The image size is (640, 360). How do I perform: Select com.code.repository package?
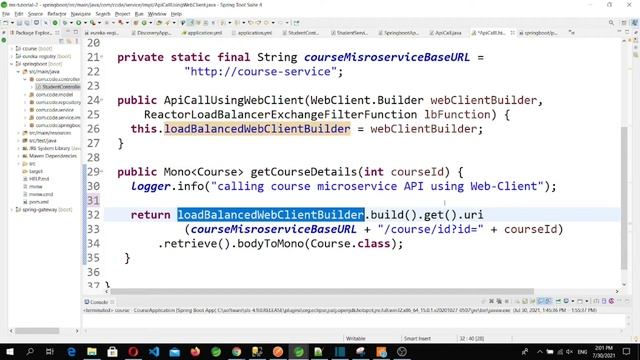point(55,102)
